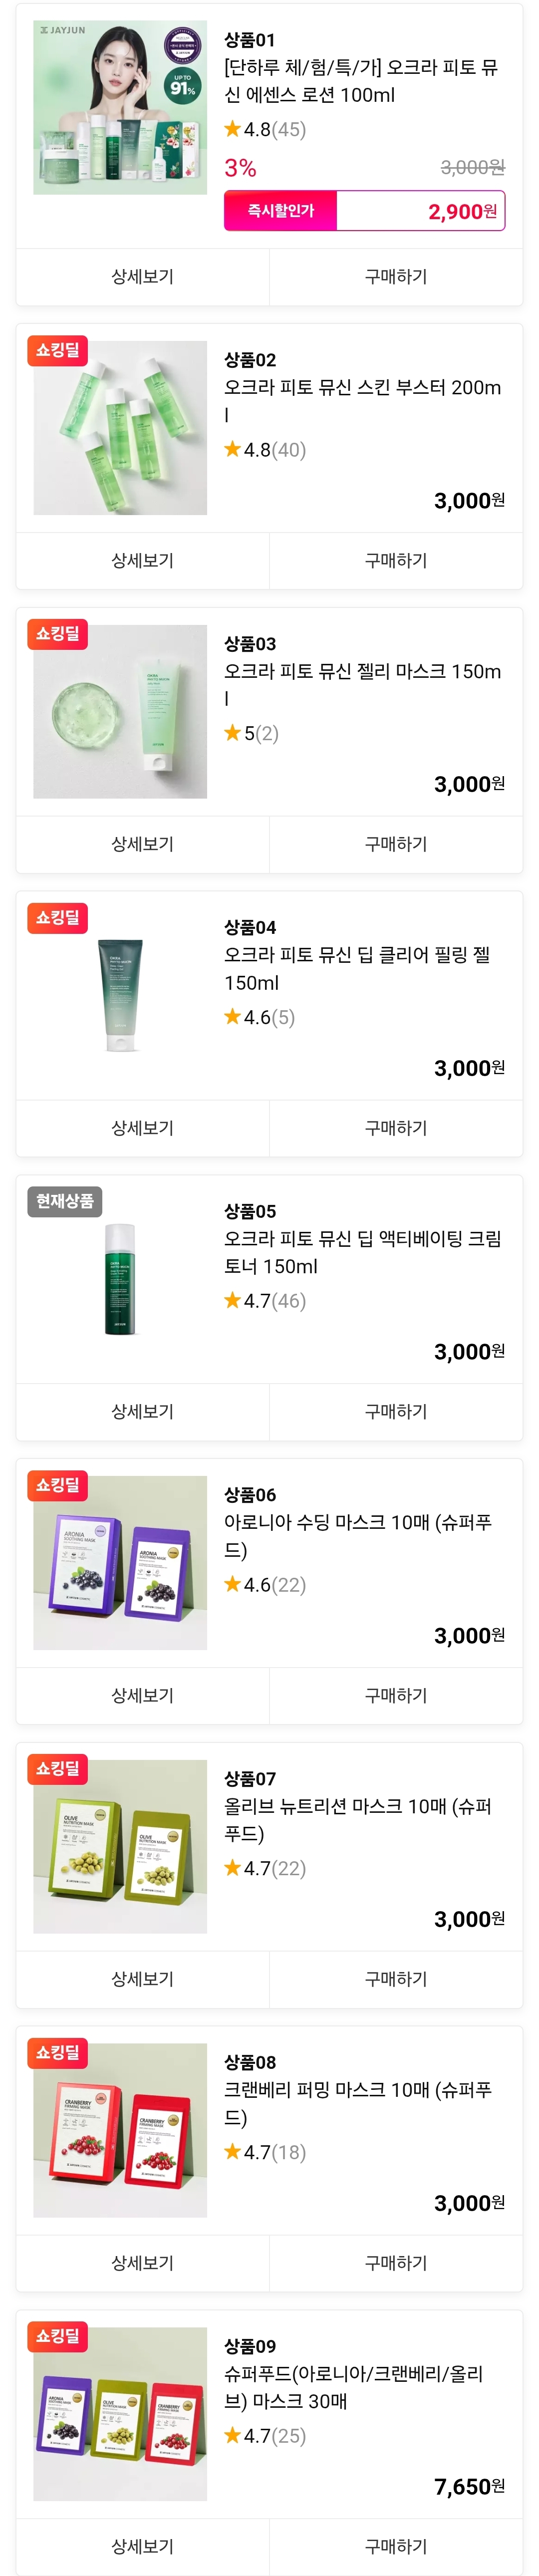Click 구매하기 for 상품07 olive mask
The width and height of the screenshot is (539, 2576).
point(395,1979)
